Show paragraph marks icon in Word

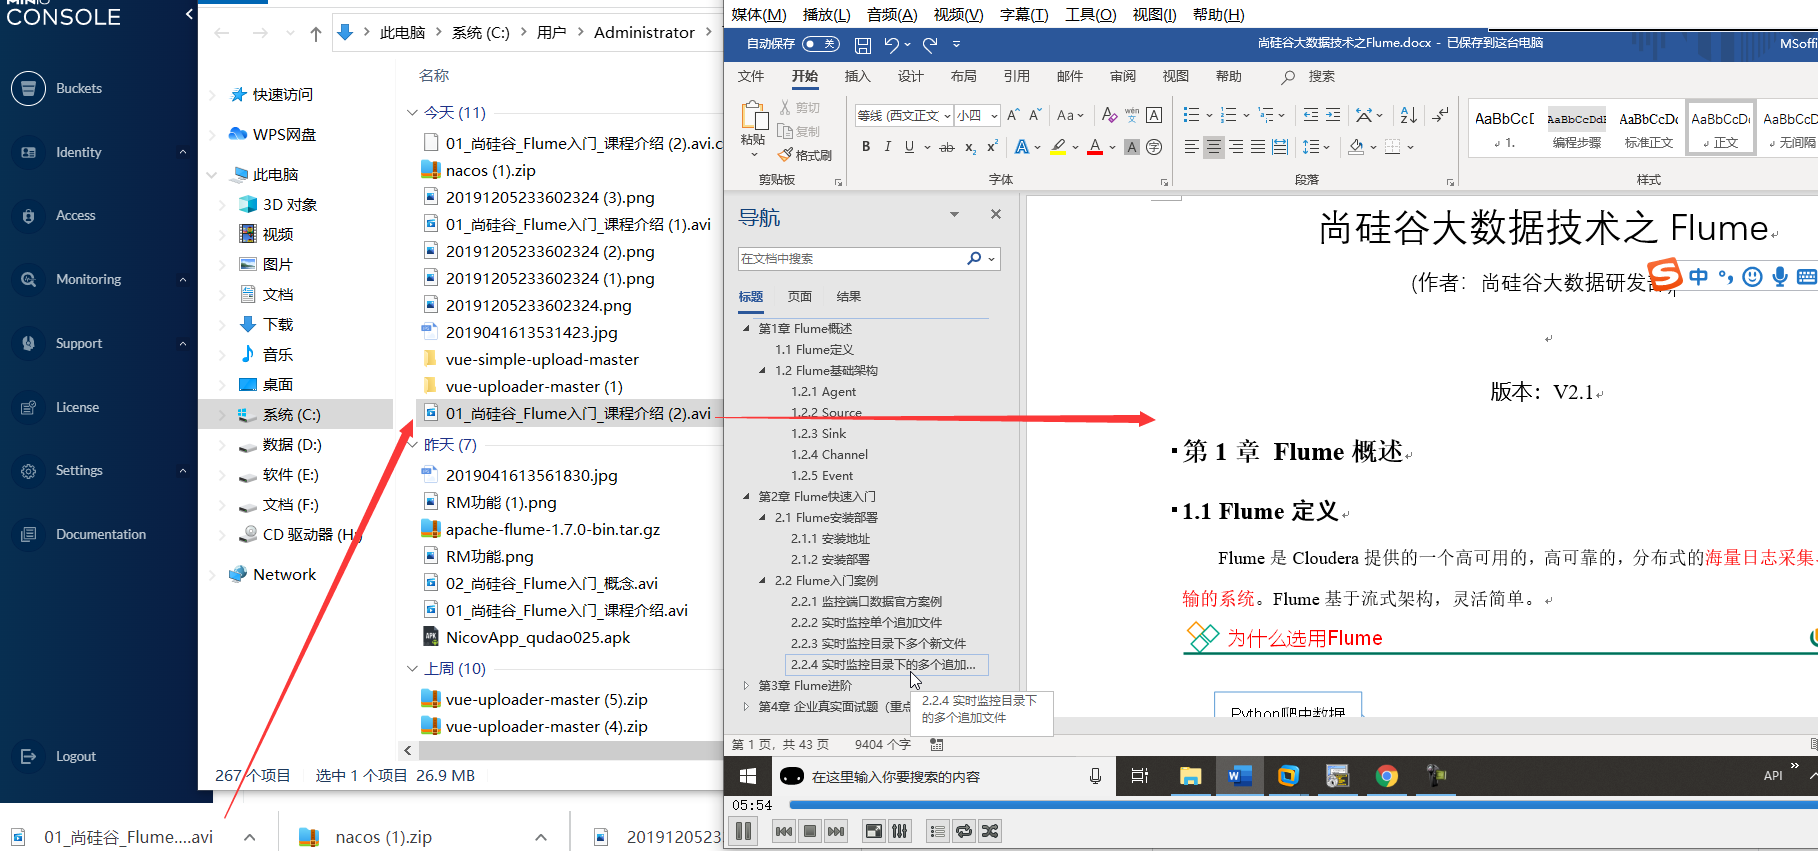1440,115
